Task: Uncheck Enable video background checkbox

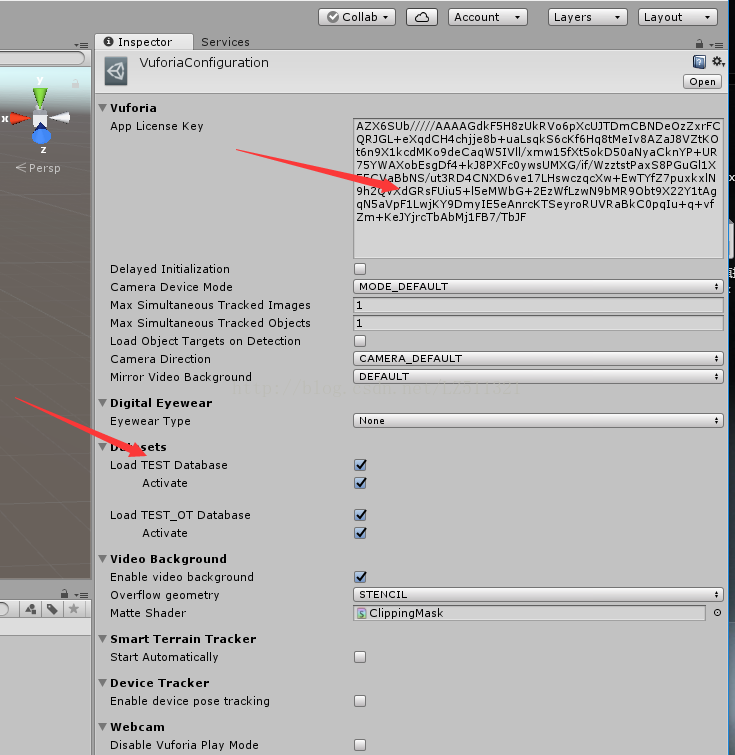Action: tap(360, 577)
